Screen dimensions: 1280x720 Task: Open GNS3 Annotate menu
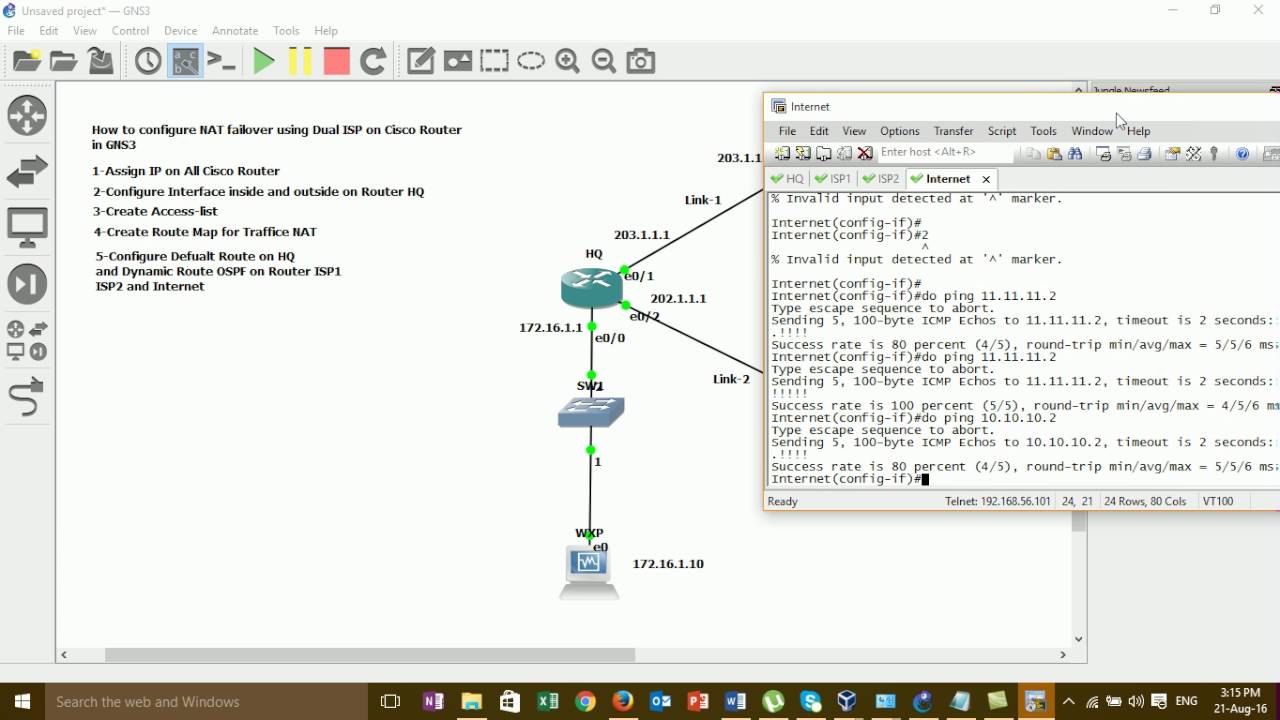click(235, 31)
